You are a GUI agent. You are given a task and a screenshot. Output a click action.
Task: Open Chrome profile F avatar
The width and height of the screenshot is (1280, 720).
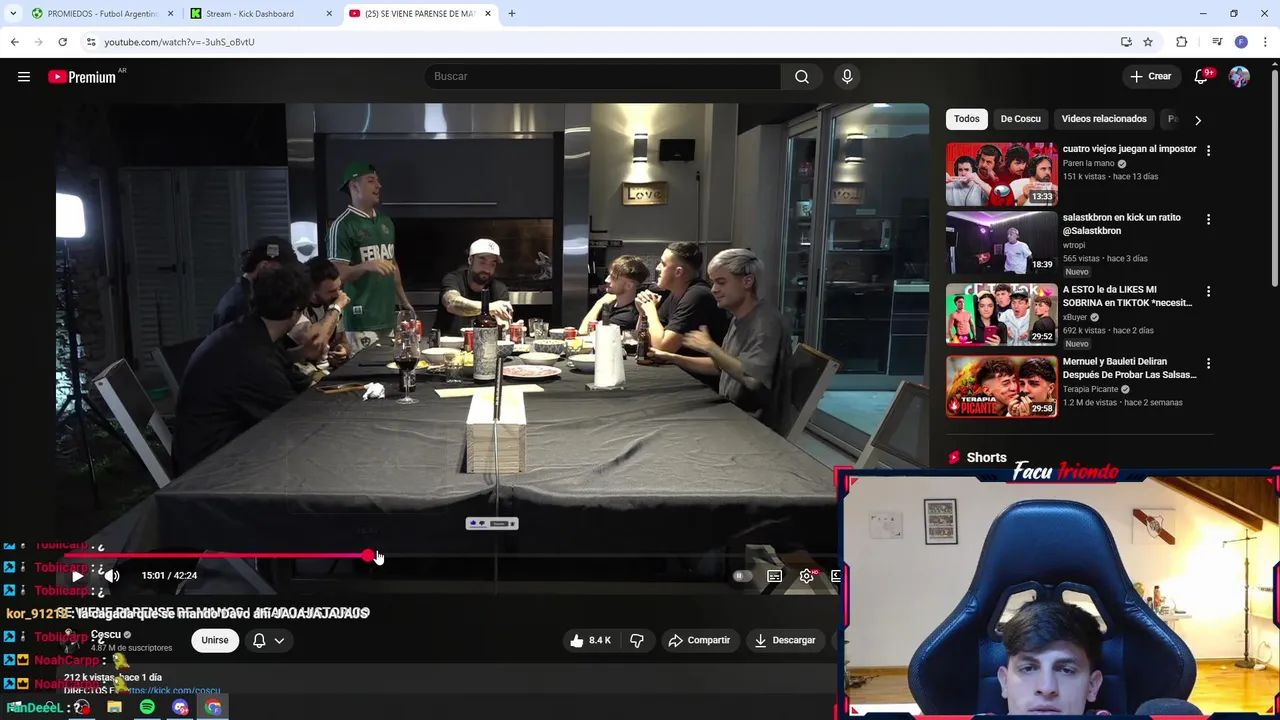[1241, 42]
